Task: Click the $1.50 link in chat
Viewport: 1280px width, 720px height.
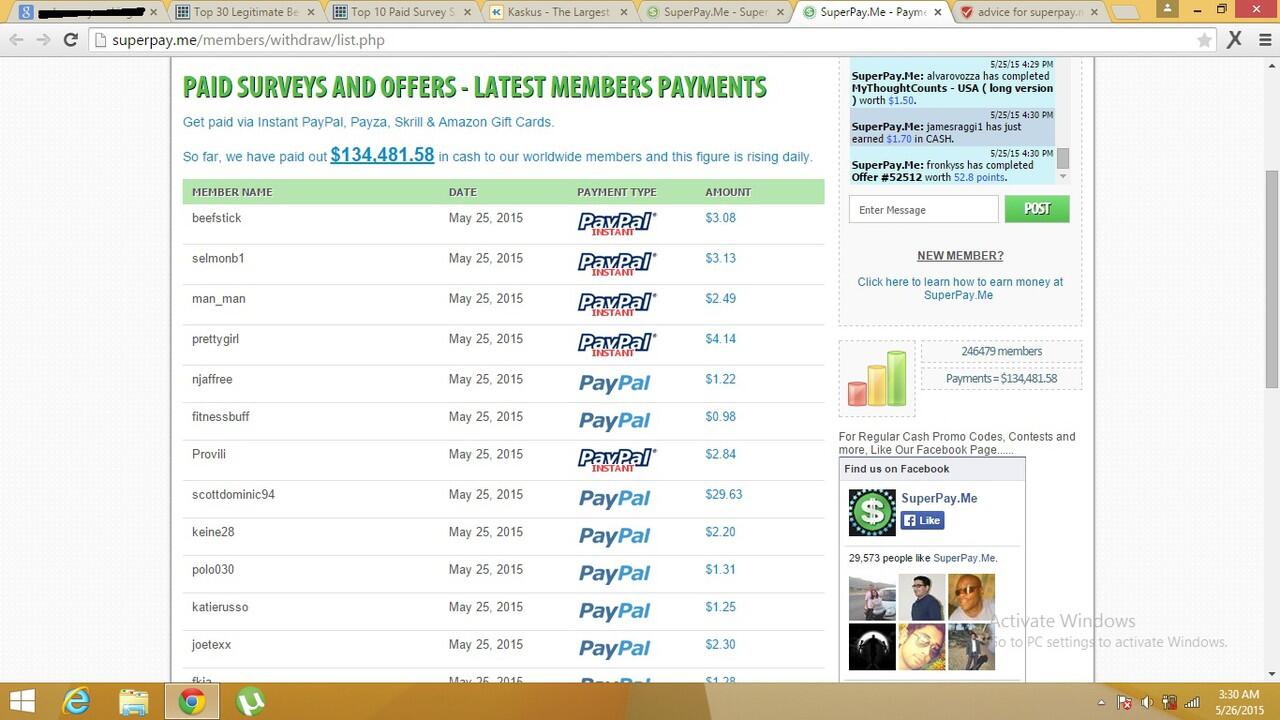Action: click(901, 100)
